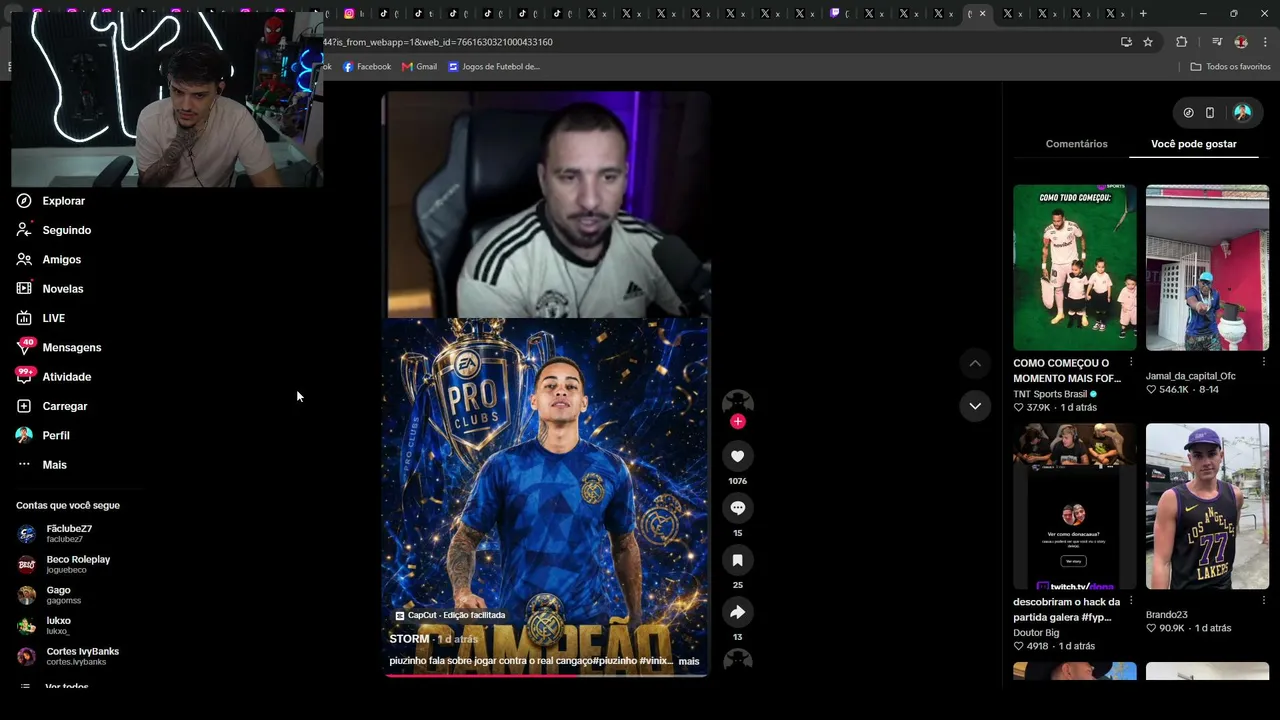Save the video with the bookmark icon
This screenshot has width=1280, height=720.
(738, 560)
